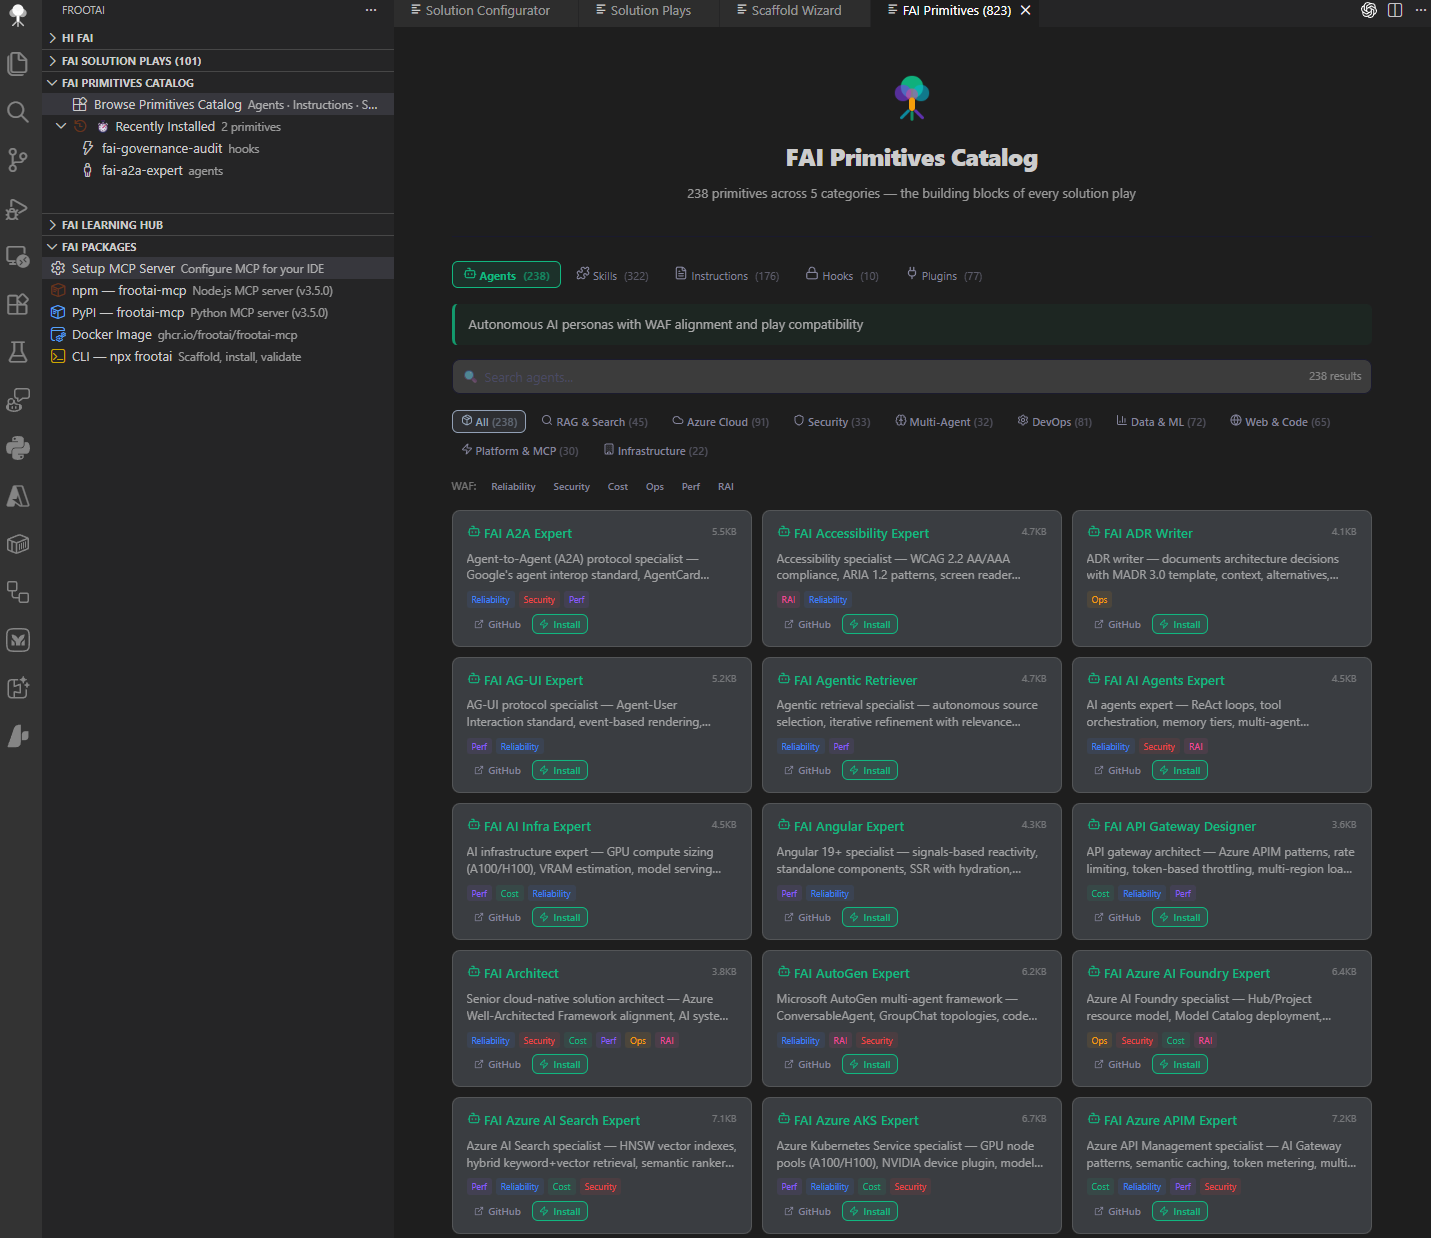Viewport: 1431px width, 1238px height.
Task: Open the Remote Explorer monitor icon
Action: click(18, 256)
